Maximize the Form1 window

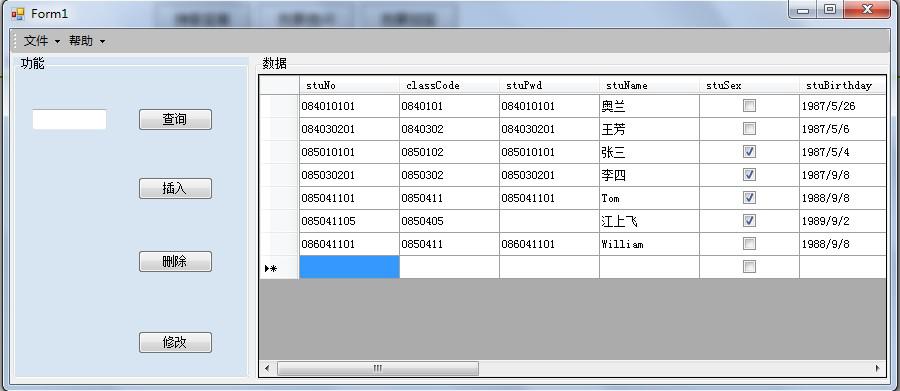pyautogui.click(x=830, y=10)
